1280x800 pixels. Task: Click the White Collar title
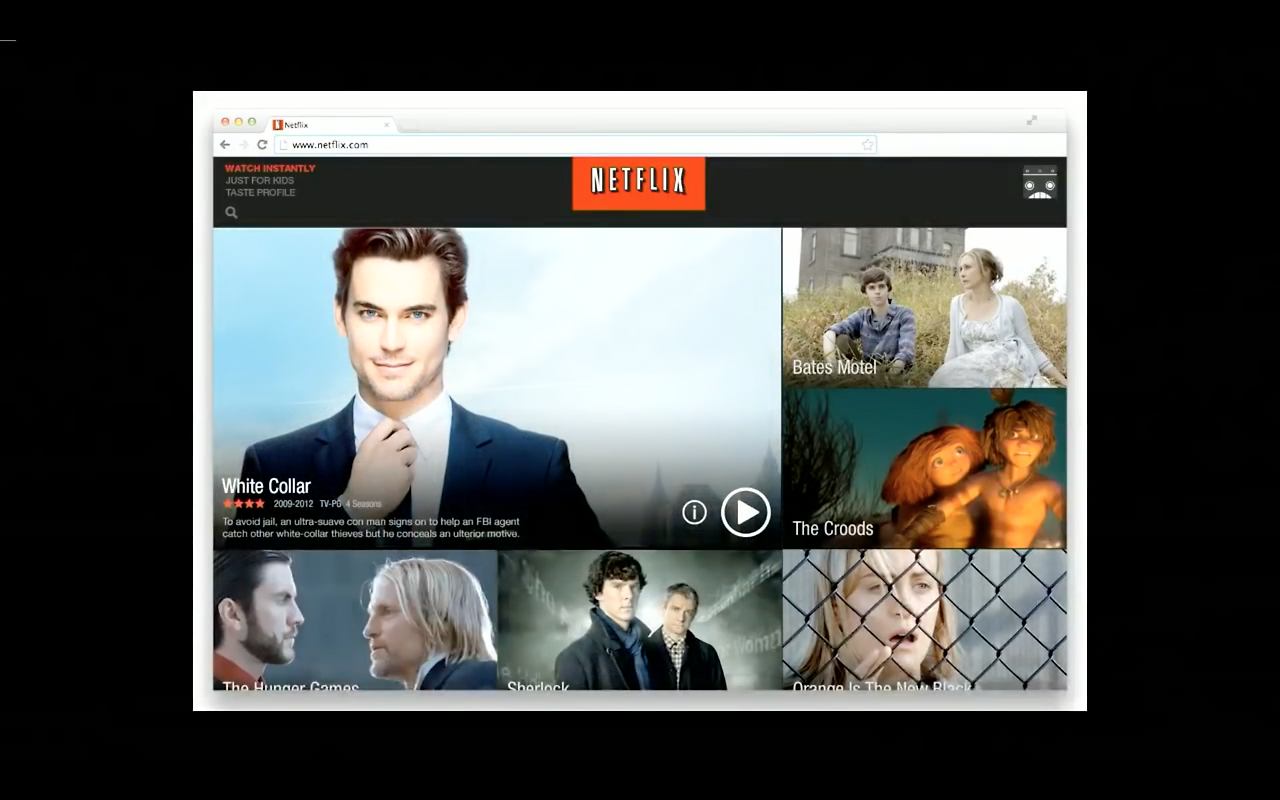click(266, 486)
